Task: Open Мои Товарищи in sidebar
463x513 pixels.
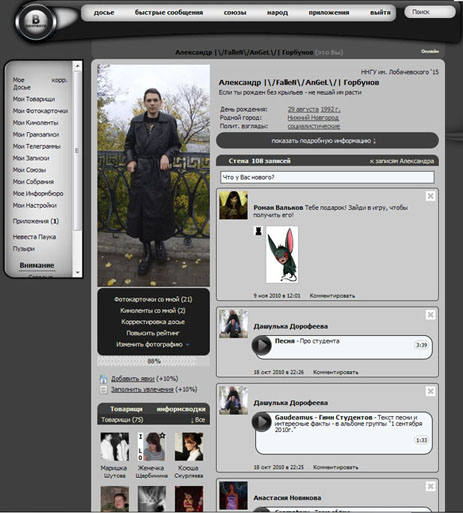Action: tap(34, 99)
